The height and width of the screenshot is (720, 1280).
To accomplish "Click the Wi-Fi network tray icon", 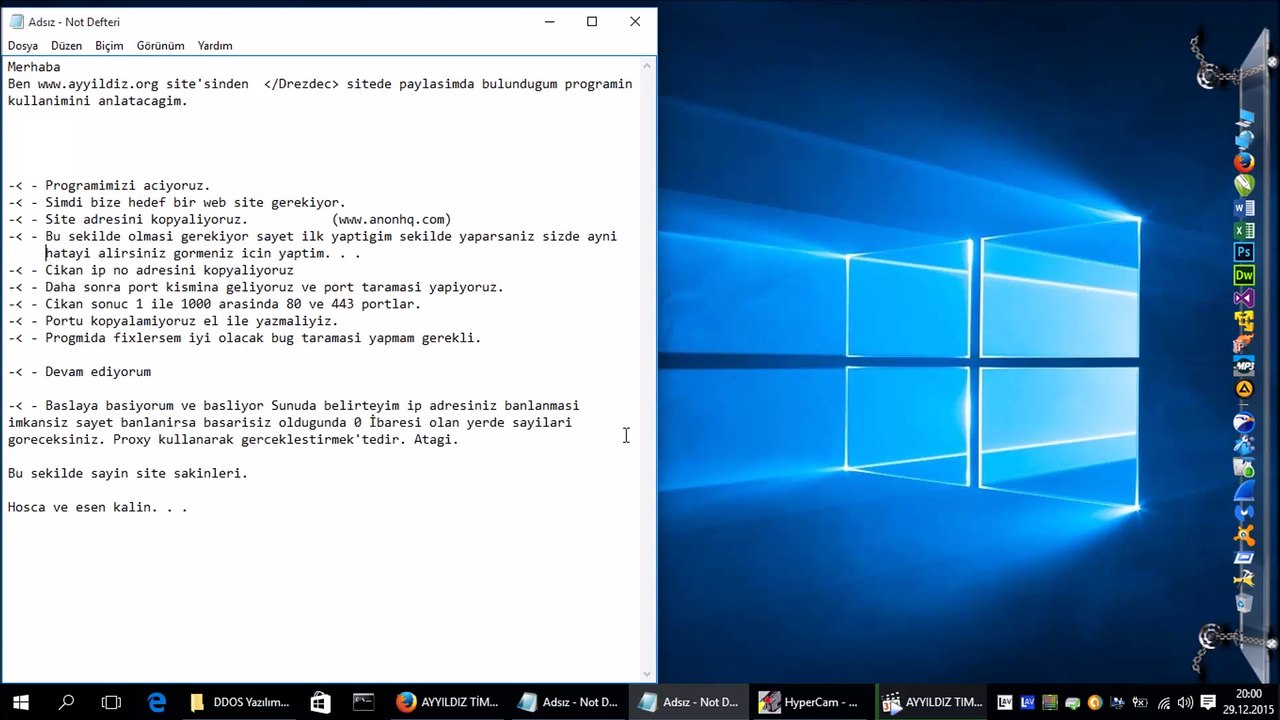I will (x=1164, y=702).
